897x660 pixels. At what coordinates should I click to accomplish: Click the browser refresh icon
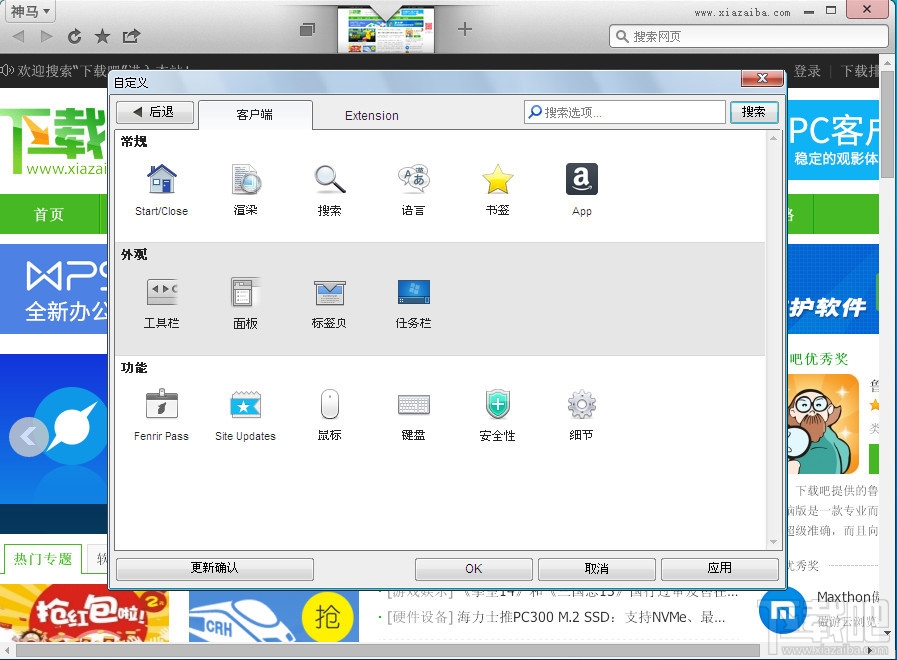click(x=74, y=36)
